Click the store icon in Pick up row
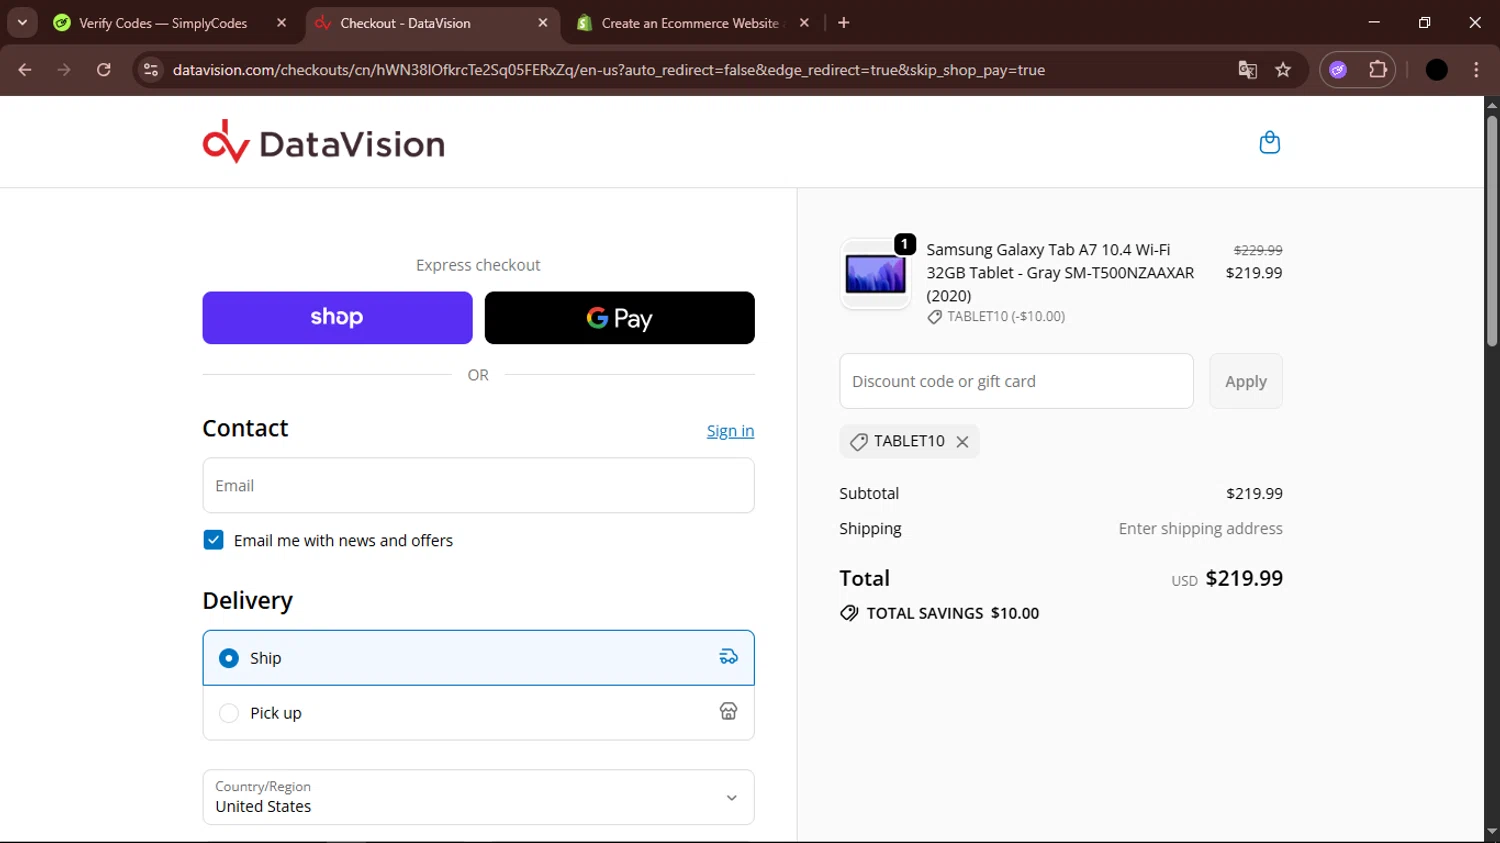This screenshot has width=1500, height=843. (728, 711)
